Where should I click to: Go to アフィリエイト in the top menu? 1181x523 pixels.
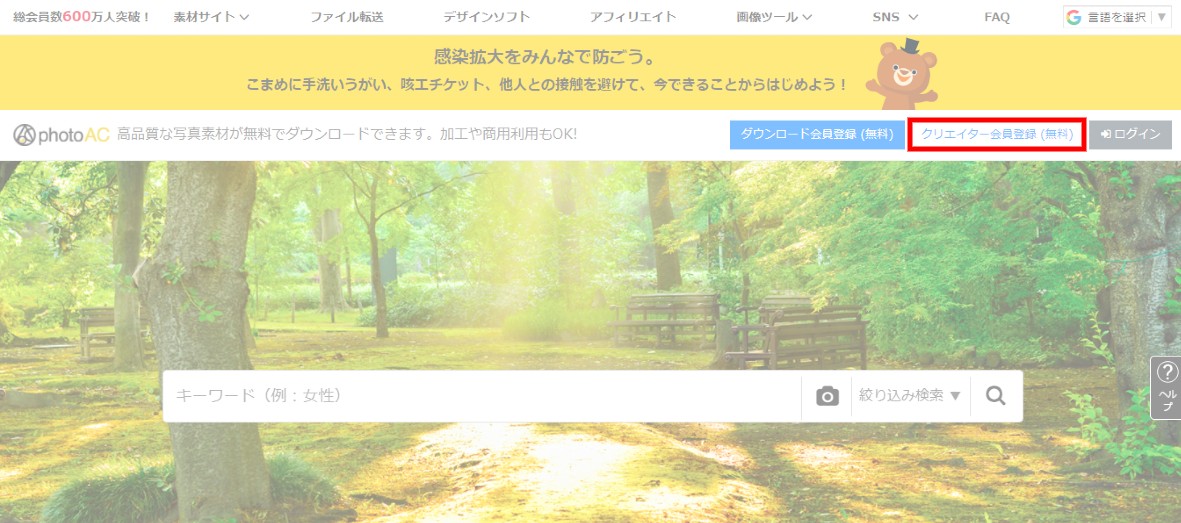(x=632, y=17)
